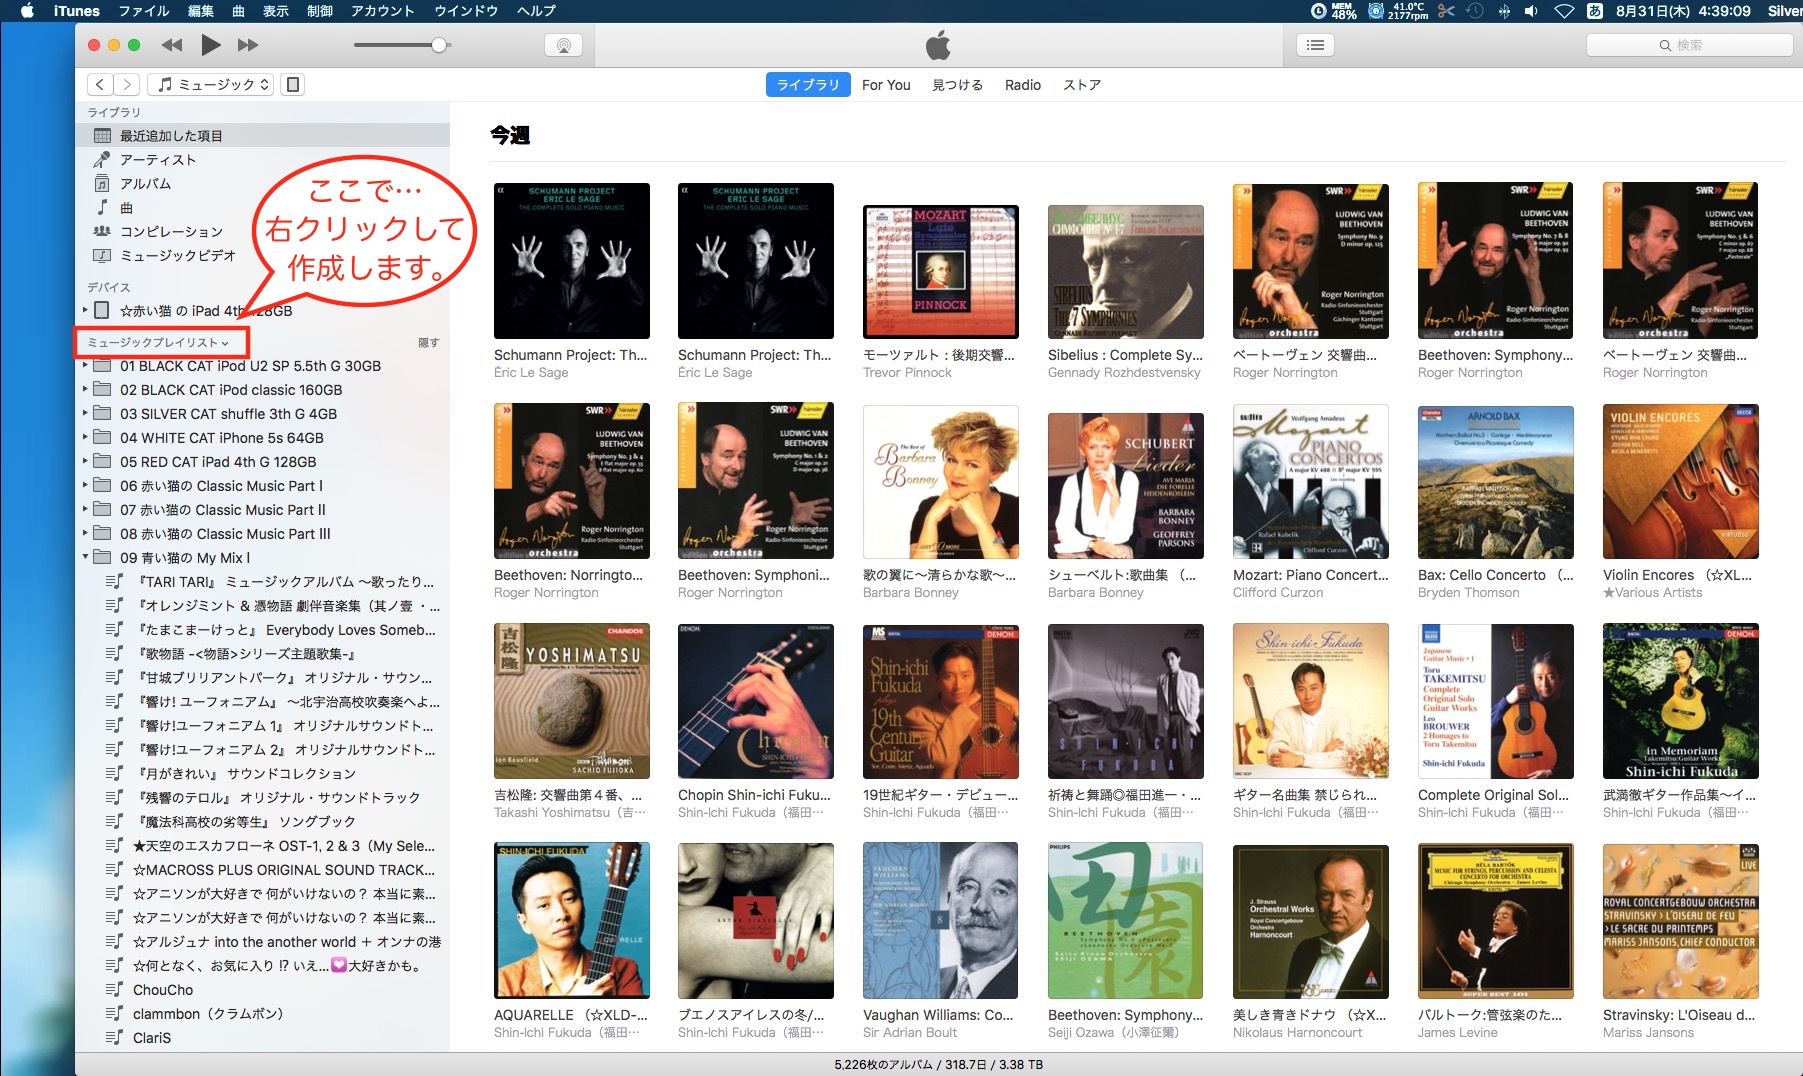This screenshot has width=1803, height=1076.
Task: Select コンピレーション in the sidebar
Action: click(x=263, y=232)
